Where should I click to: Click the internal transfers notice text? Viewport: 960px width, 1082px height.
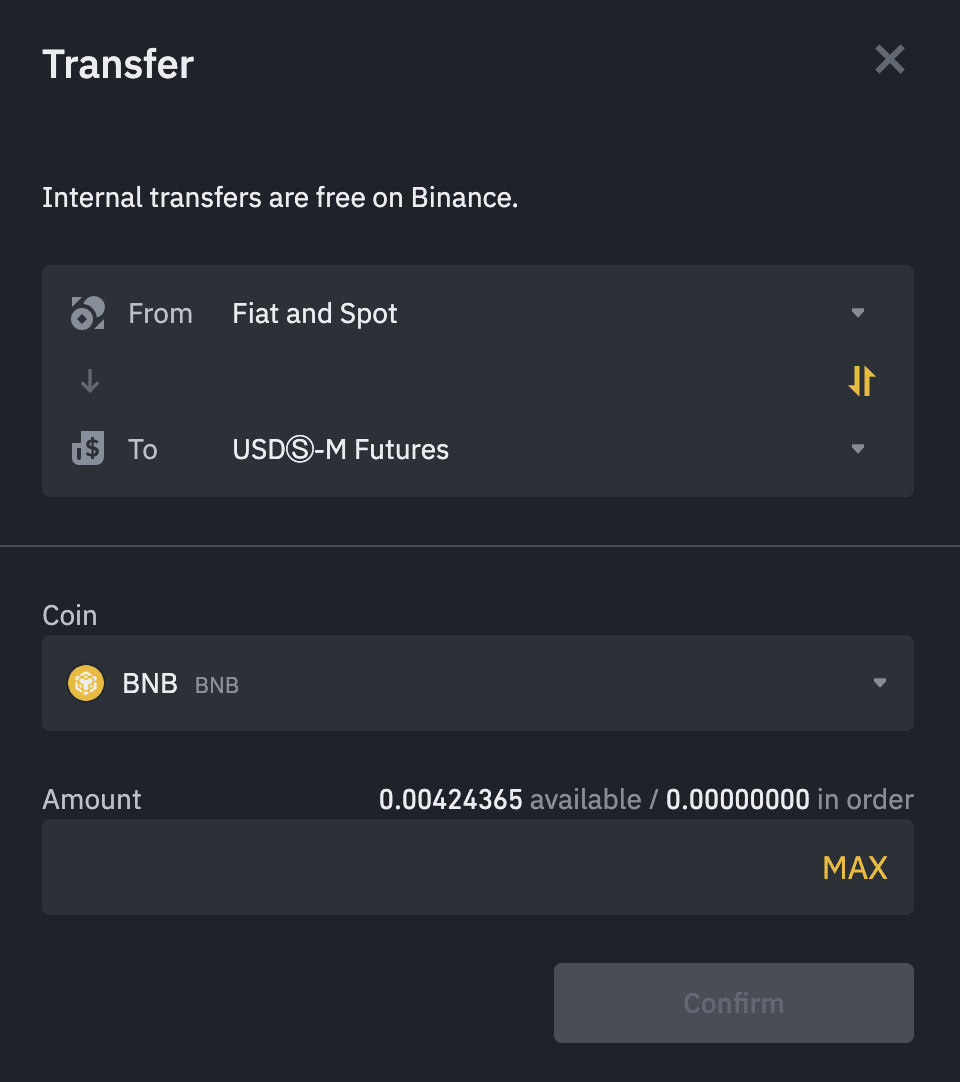[x=280, y=197]
